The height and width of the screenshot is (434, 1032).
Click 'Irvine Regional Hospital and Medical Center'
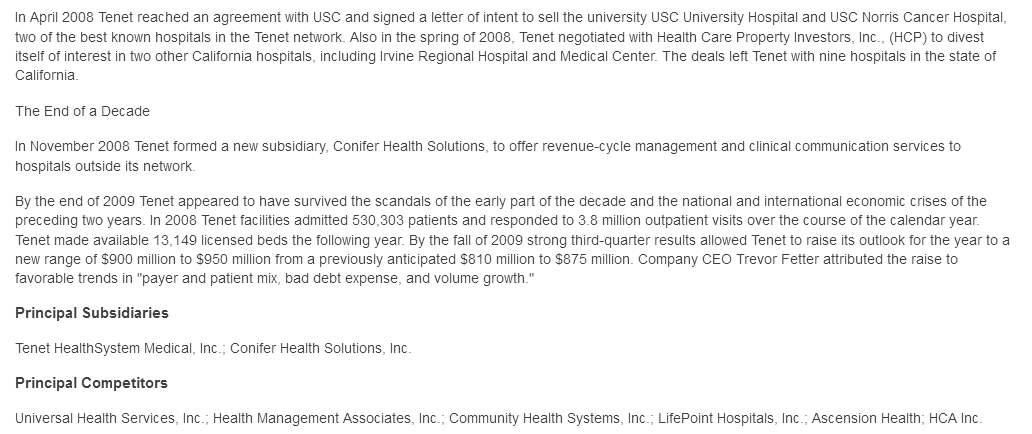coord(517,57)
